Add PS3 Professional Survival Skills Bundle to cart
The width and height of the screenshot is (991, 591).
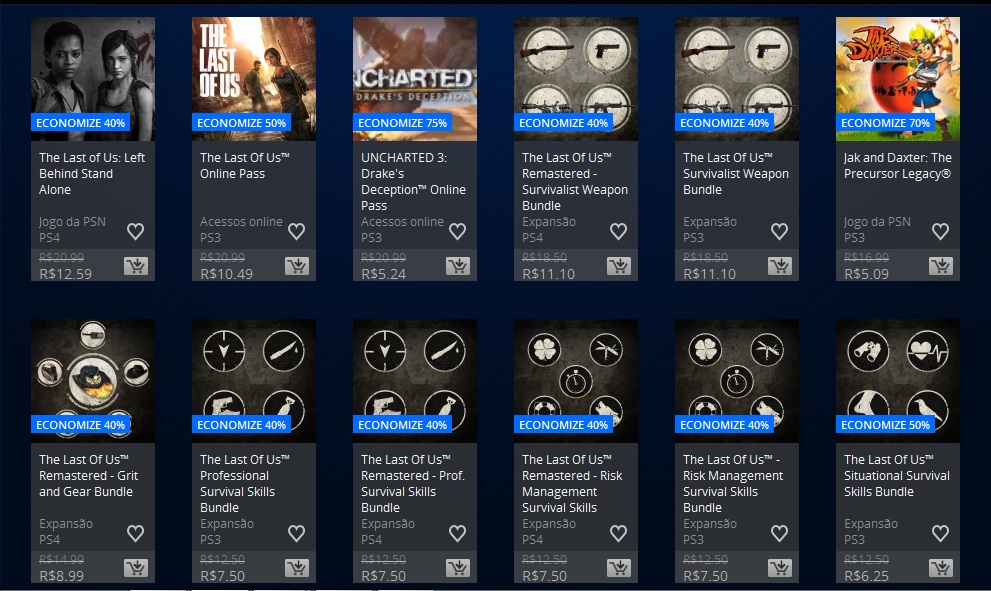(297, 568)
